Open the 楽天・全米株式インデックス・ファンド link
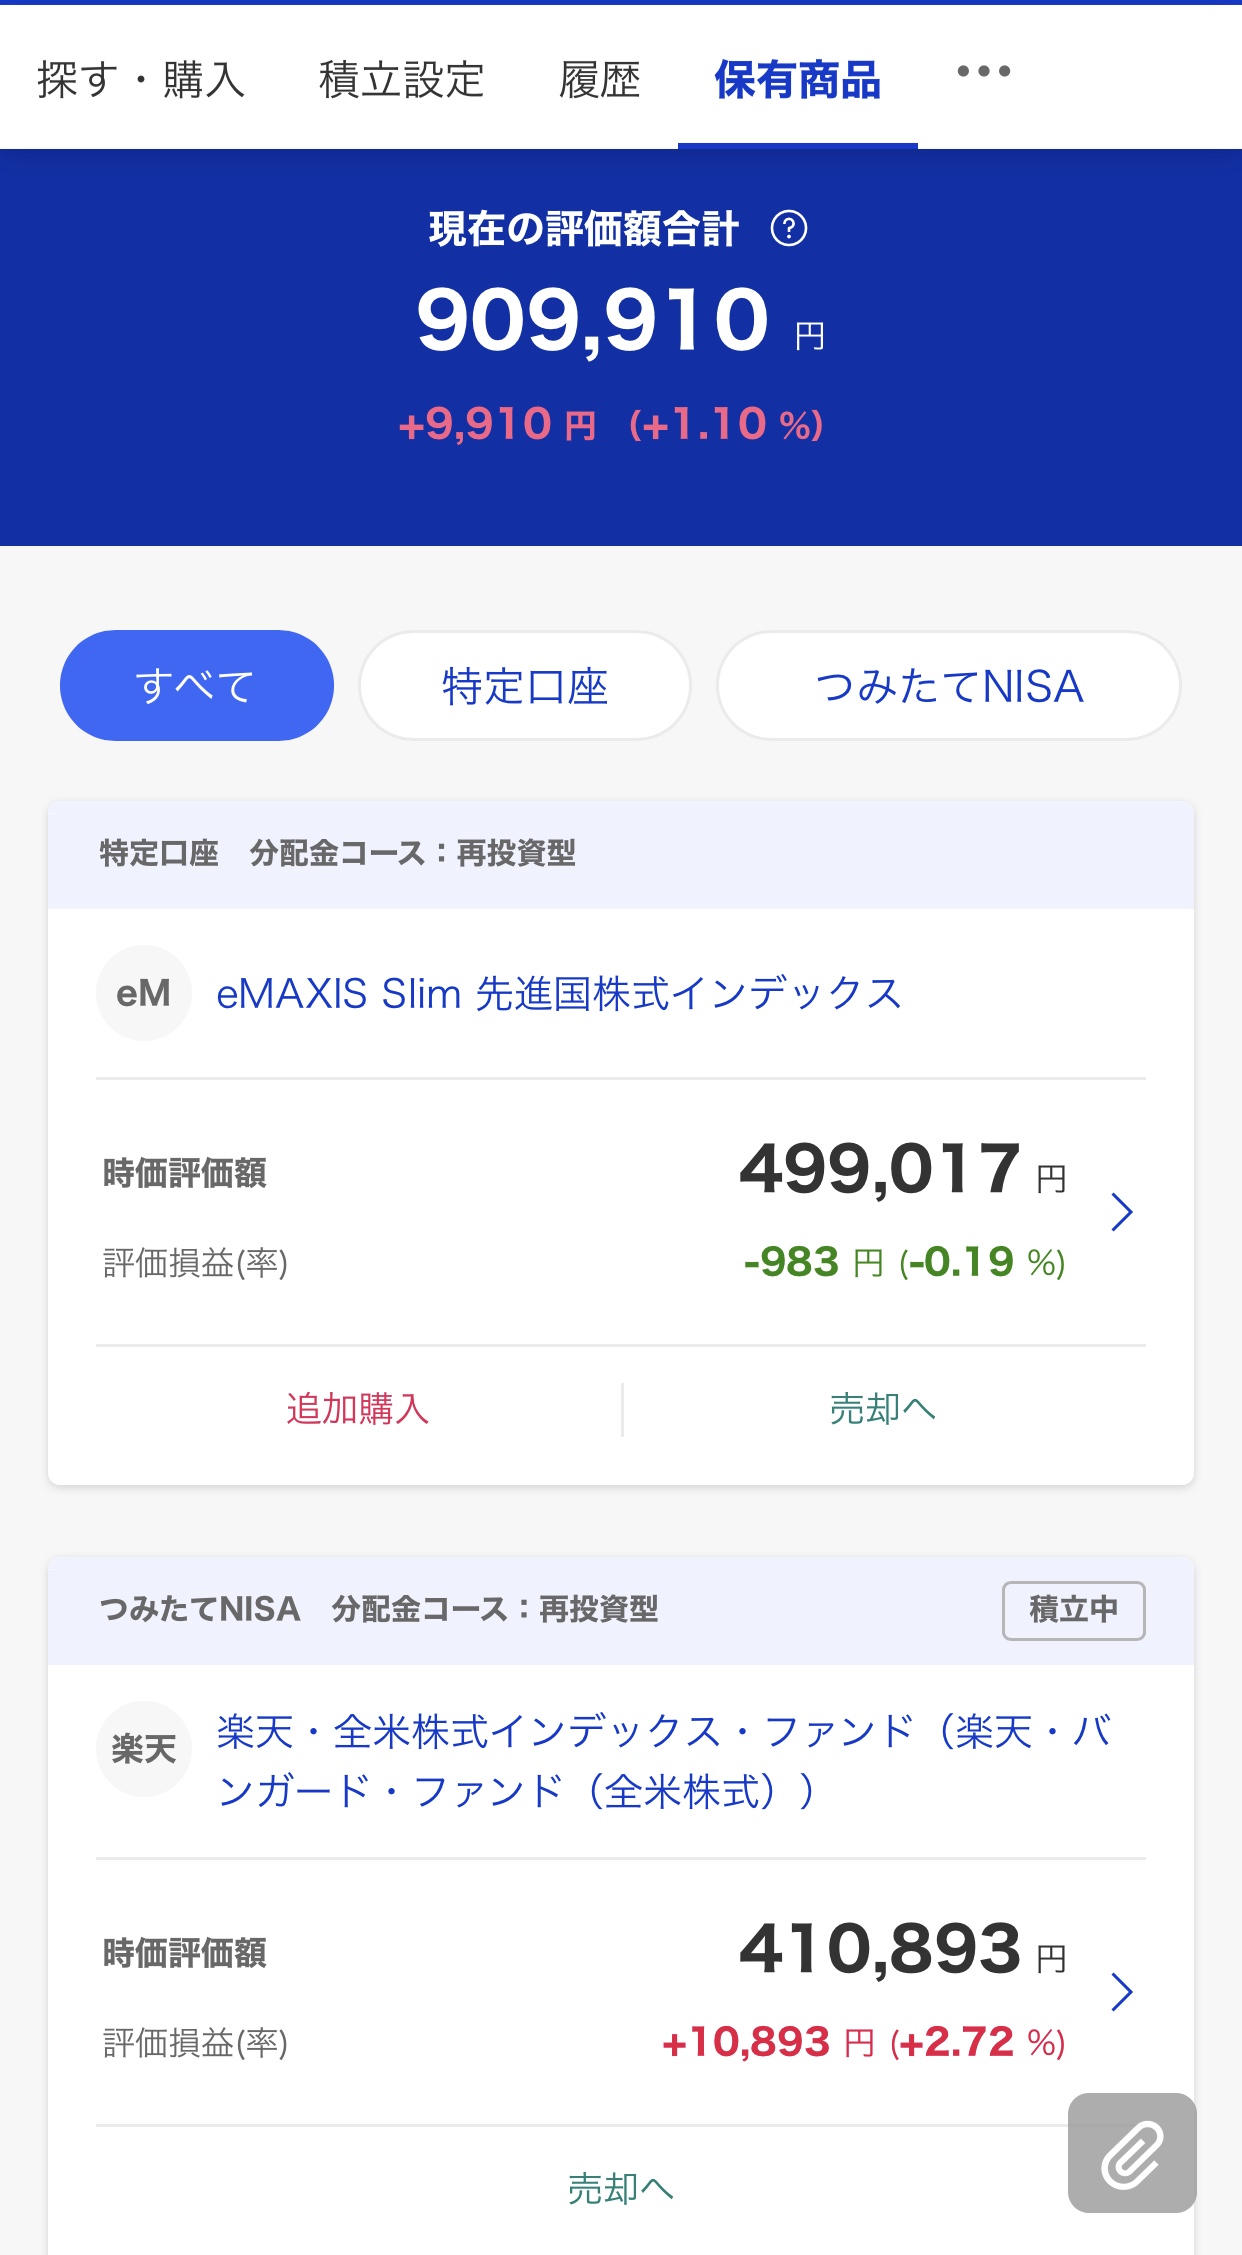Screen dimensions: 1242x2255 (x=664, y=1761)
